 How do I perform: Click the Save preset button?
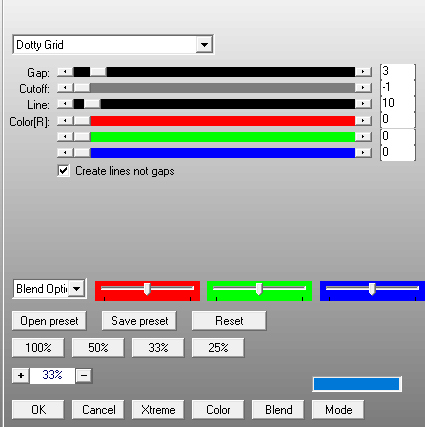(x=139, y=321)
